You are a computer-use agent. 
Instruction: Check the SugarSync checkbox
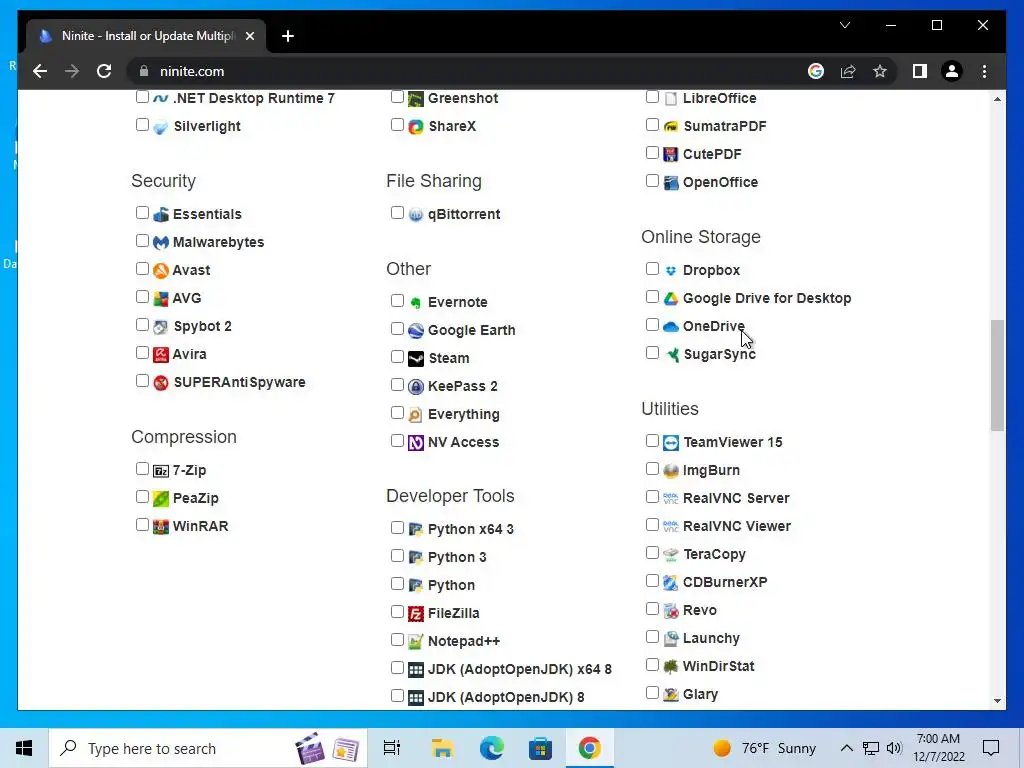click(652, 353)
